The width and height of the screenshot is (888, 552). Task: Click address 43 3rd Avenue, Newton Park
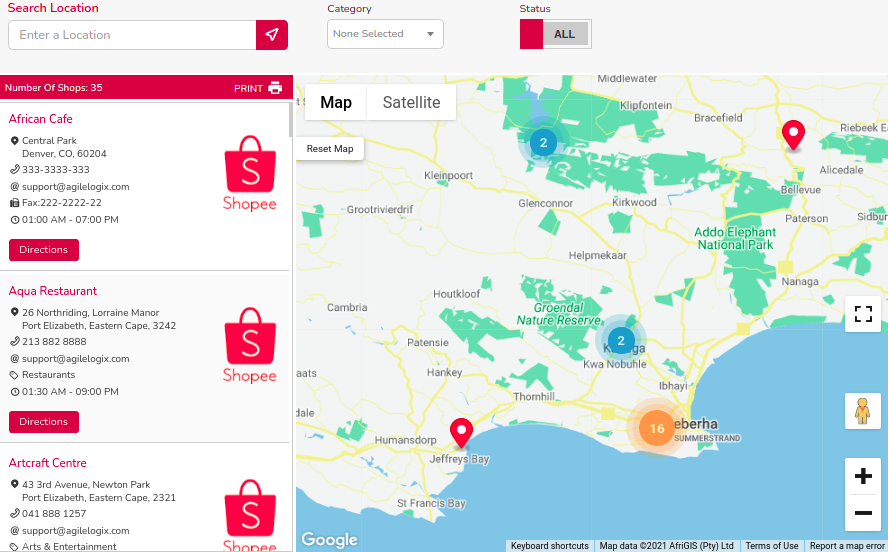86,485
